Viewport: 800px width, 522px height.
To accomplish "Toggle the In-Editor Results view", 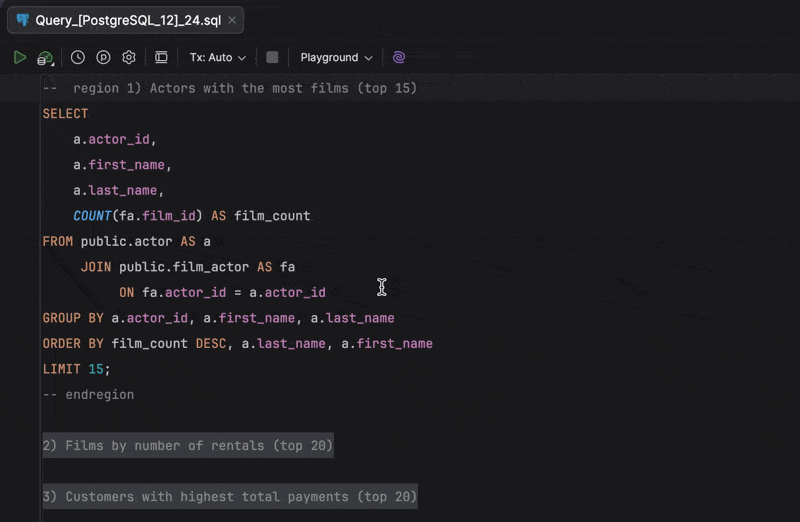I will [161, 58].
